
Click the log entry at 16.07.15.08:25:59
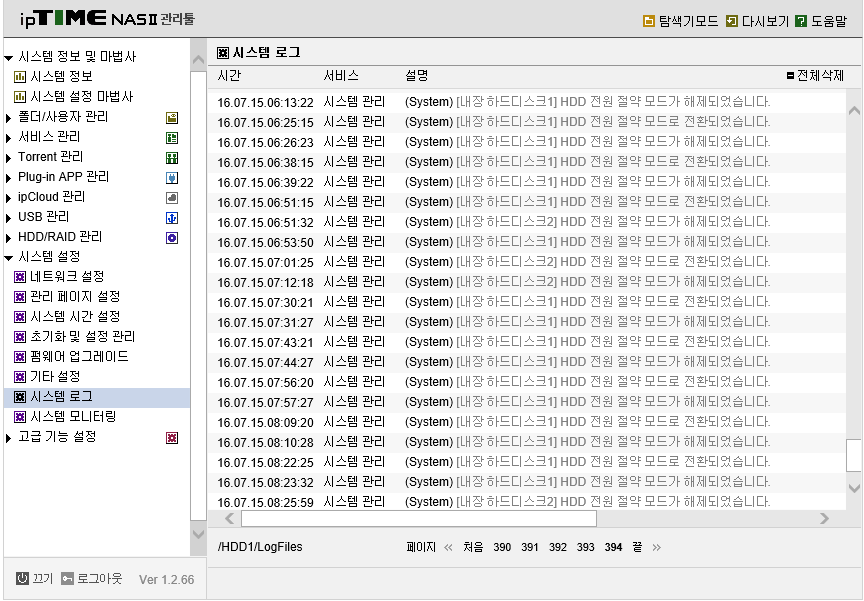(x=527, y=502)
